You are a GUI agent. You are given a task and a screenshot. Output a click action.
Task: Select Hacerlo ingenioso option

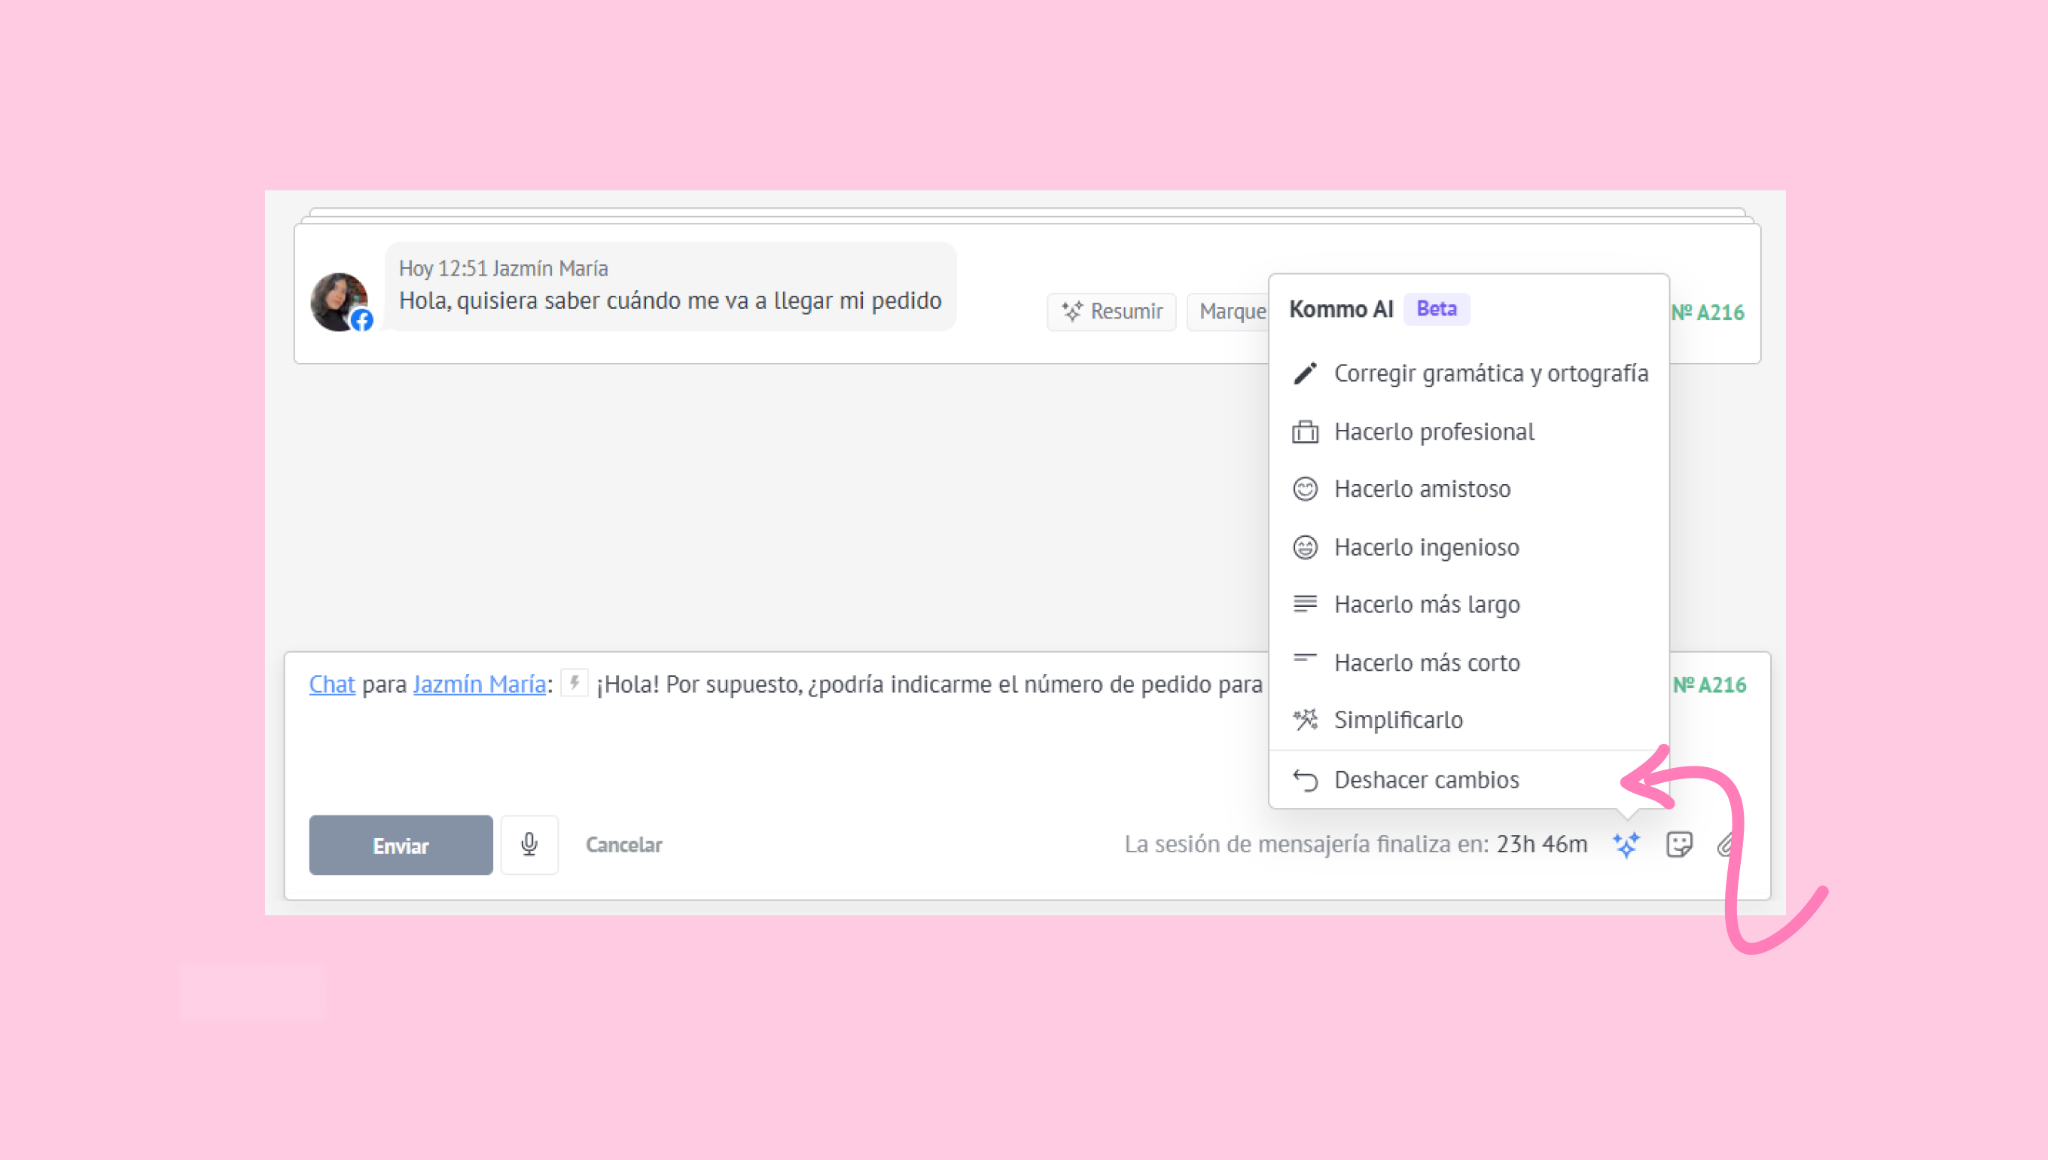1469,547
